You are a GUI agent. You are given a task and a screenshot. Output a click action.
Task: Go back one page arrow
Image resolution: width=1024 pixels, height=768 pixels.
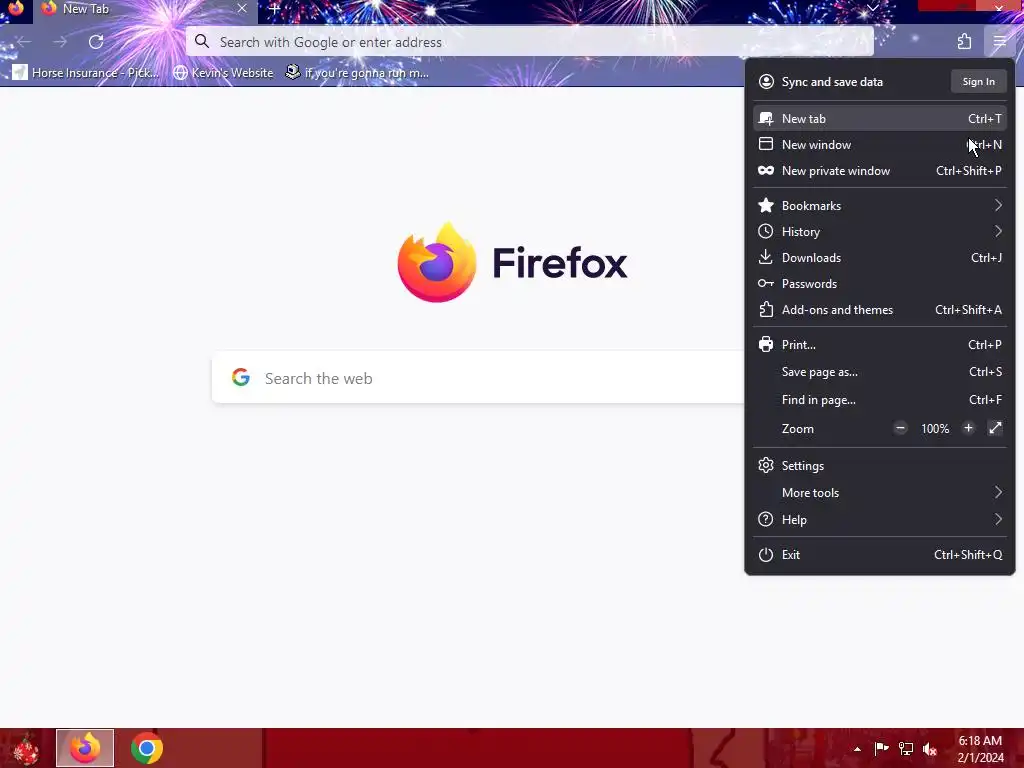pos(24,42)
